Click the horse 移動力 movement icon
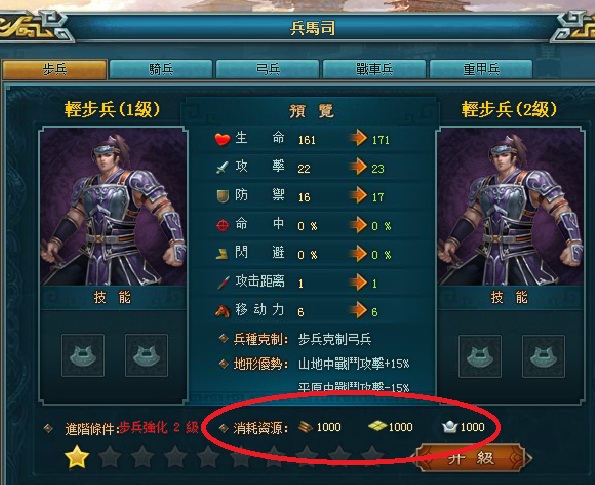The image size is (595, 485). (x=222, y=311)
